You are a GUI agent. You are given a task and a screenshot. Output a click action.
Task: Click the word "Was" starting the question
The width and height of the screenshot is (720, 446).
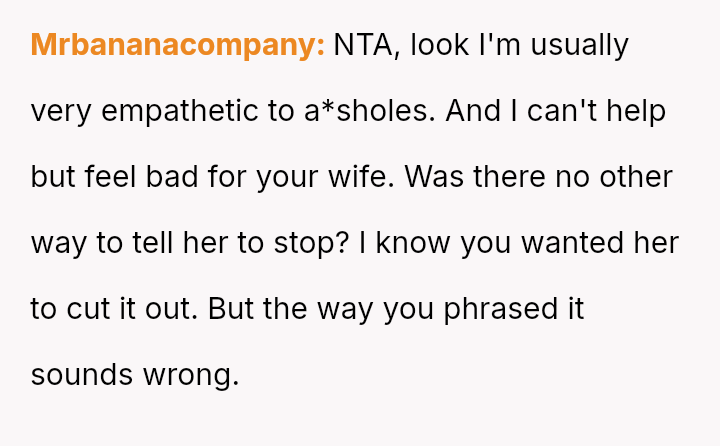(431, 178)
